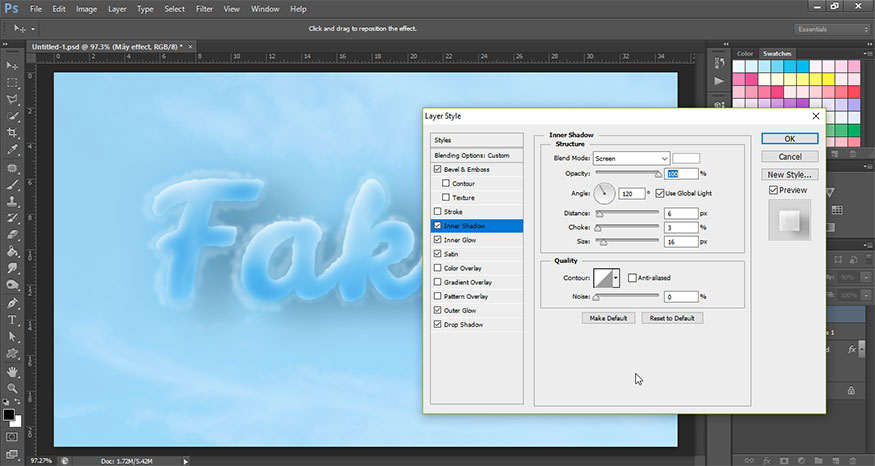The image size is (875, 466).
Task: Toggle the Preview checkbox
Action: click(773, 190)
